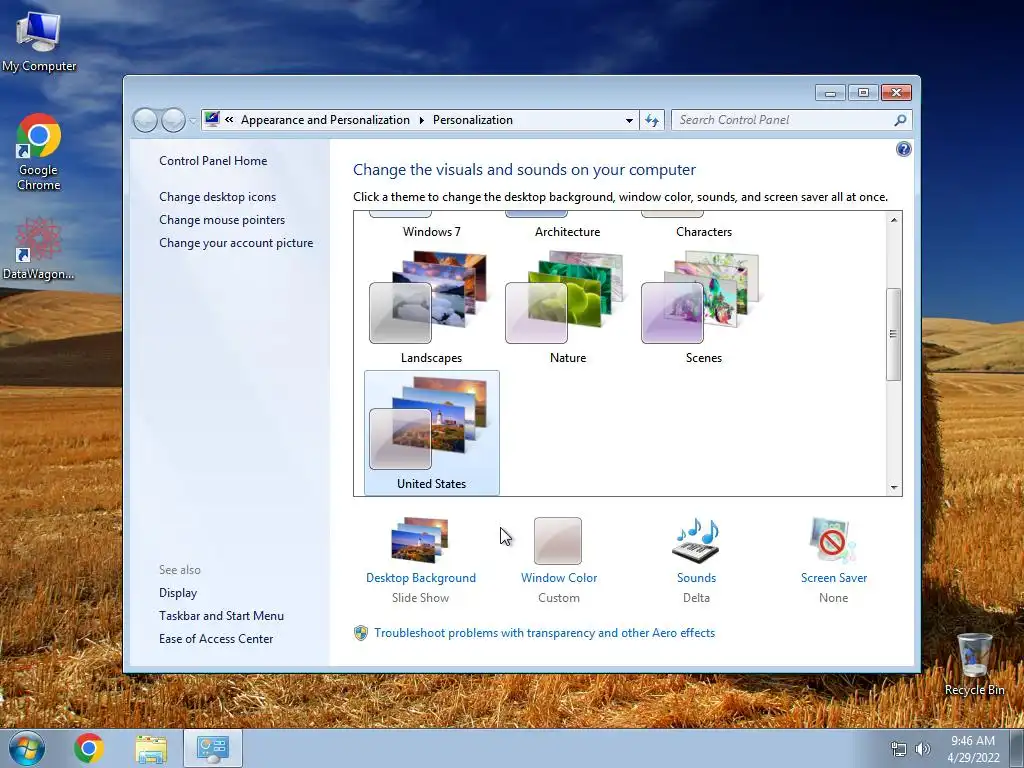Open the Desktop Background slideshow icon
The image size is (1024, 768).
[x=420, y=540]
